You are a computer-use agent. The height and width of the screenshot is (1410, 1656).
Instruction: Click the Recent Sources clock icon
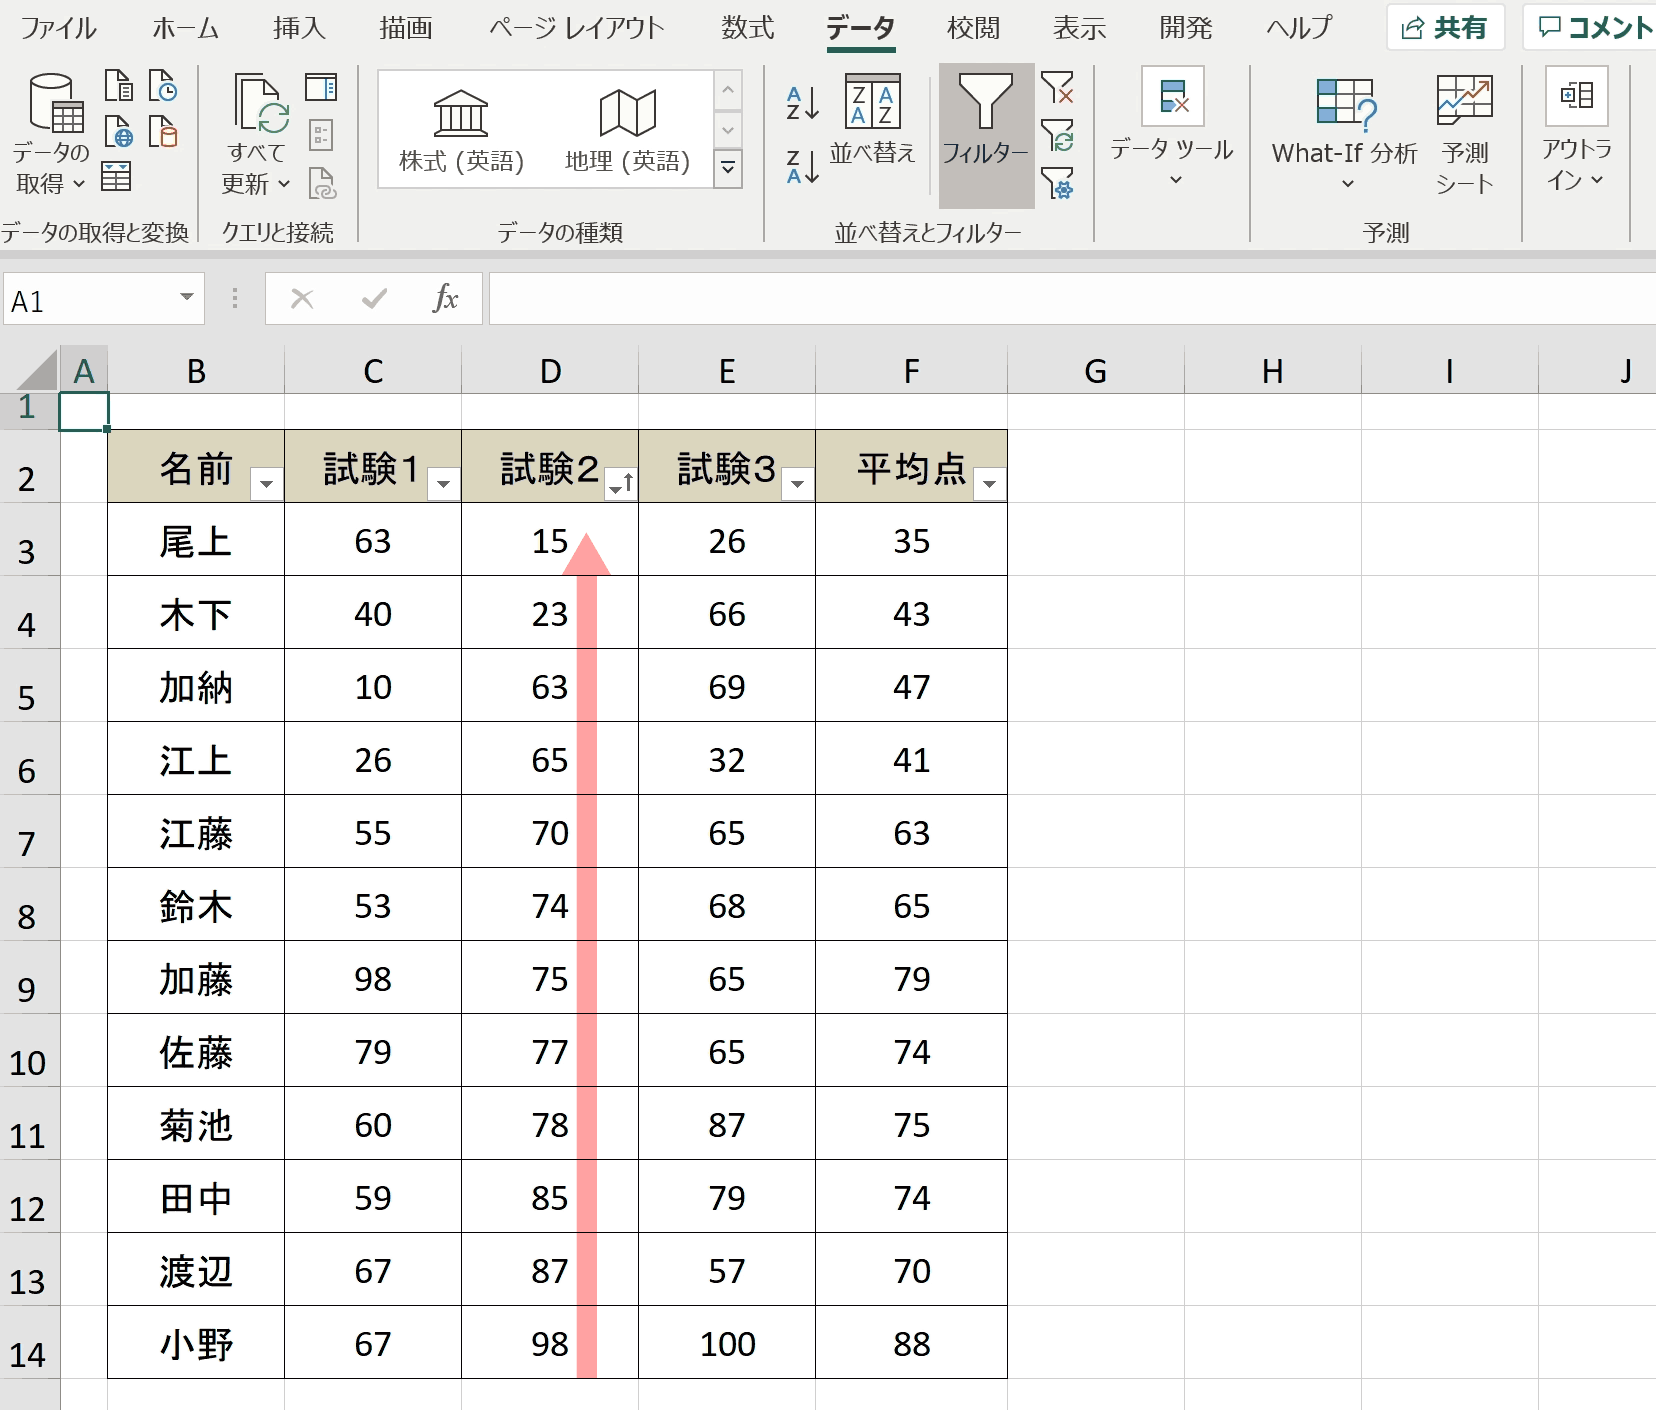pyautogui.click(x=163, y=85)
